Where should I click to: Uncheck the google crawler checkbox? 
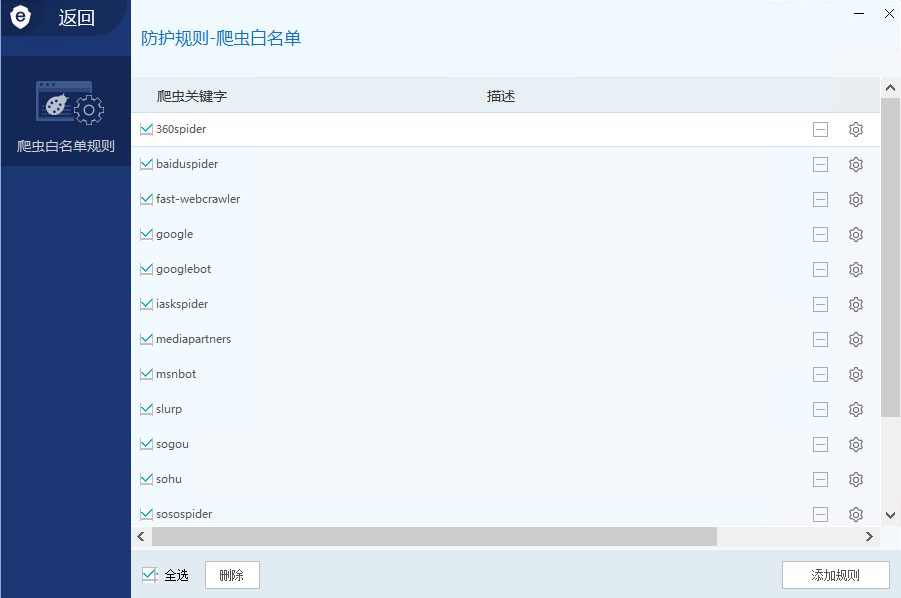[147, 234]
